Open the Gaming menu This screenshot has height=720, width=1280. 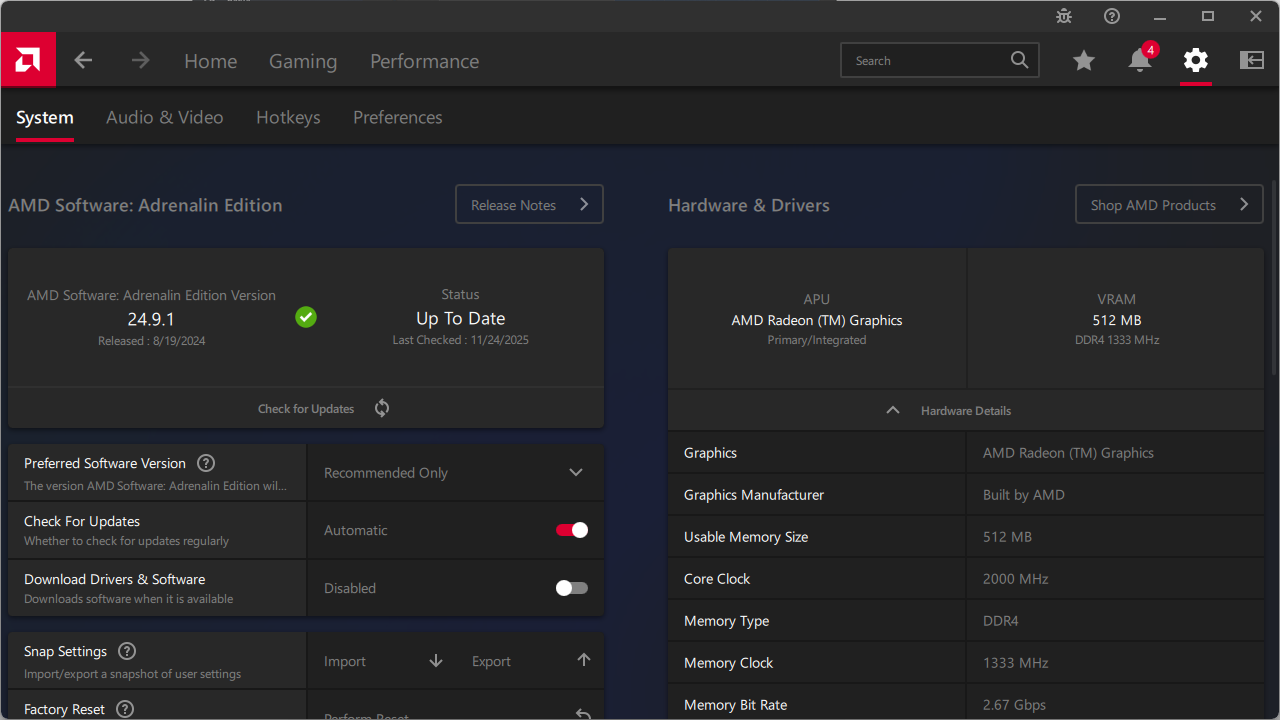(x=303, y=61)
